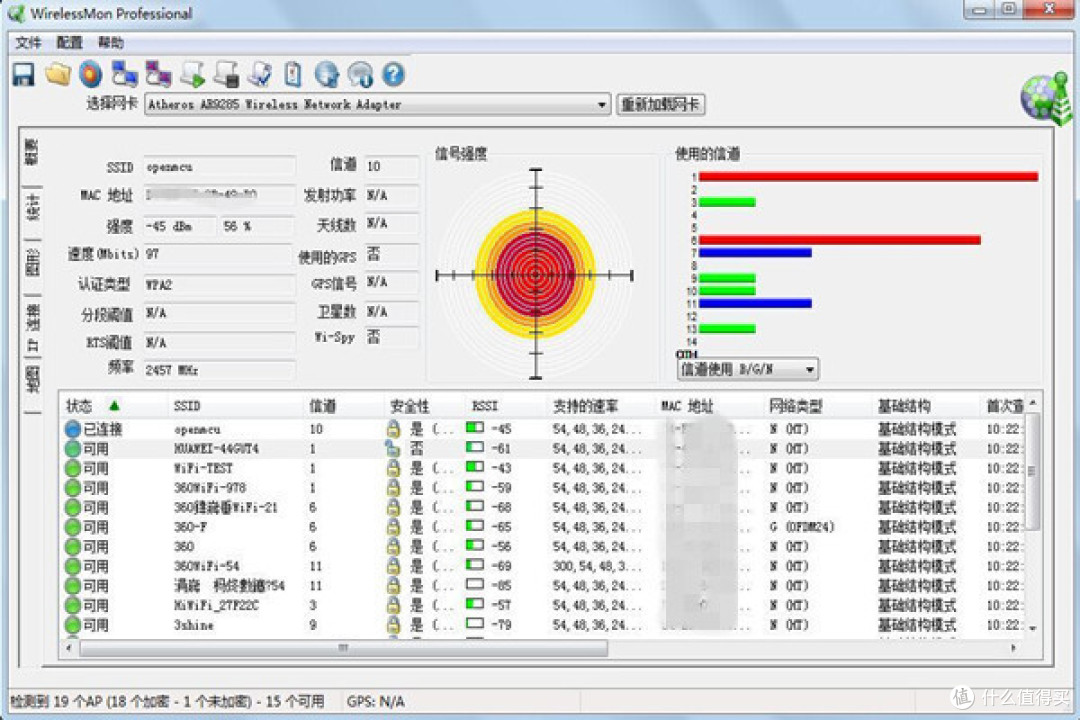Viewport: 1080px width, 720px height.
Task: Click the green status icon of 3shine row
Action: tap(72, 625)
